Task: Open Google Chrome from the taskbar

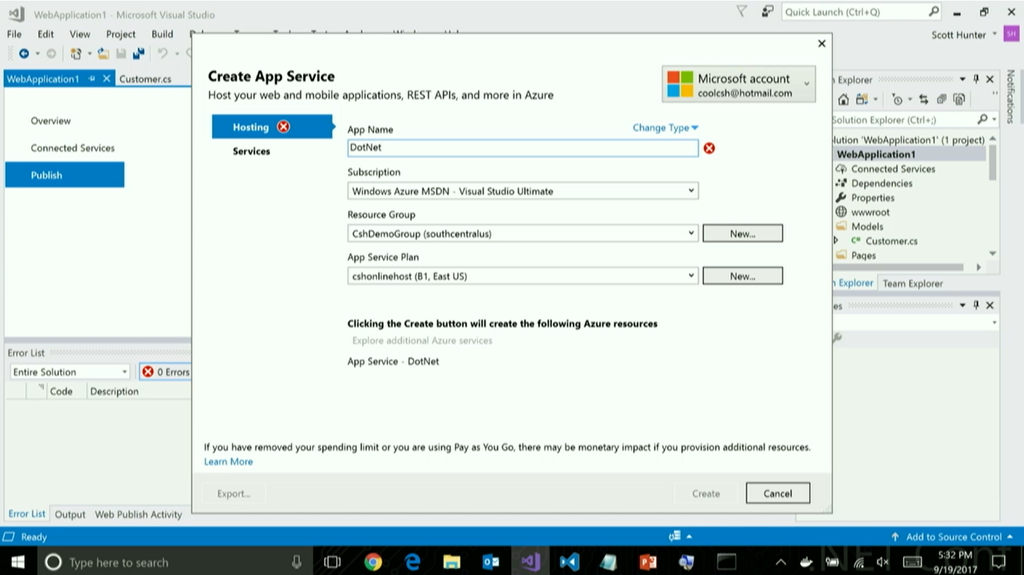Action: (x=373, y=561)
